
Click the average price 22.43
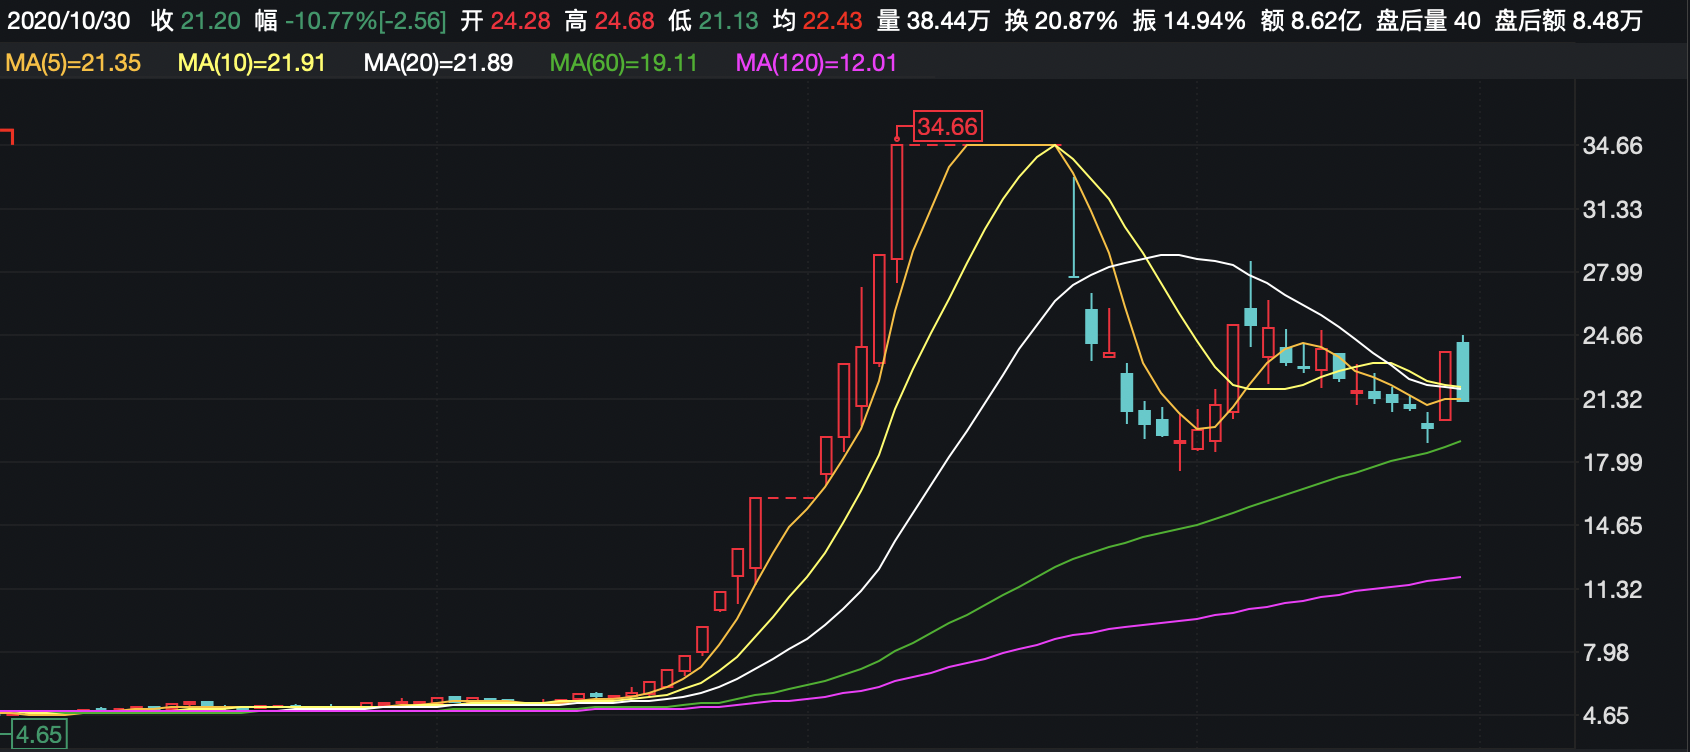[x=832, y=21]
